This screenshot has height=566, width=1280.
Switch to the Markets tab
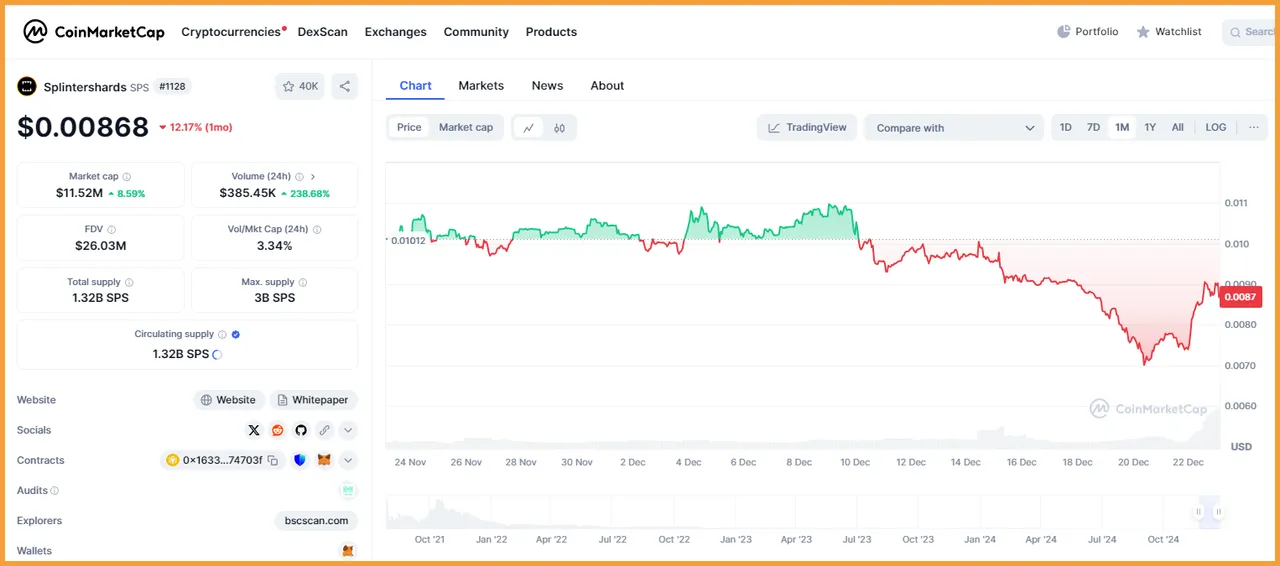click(481, 86)
